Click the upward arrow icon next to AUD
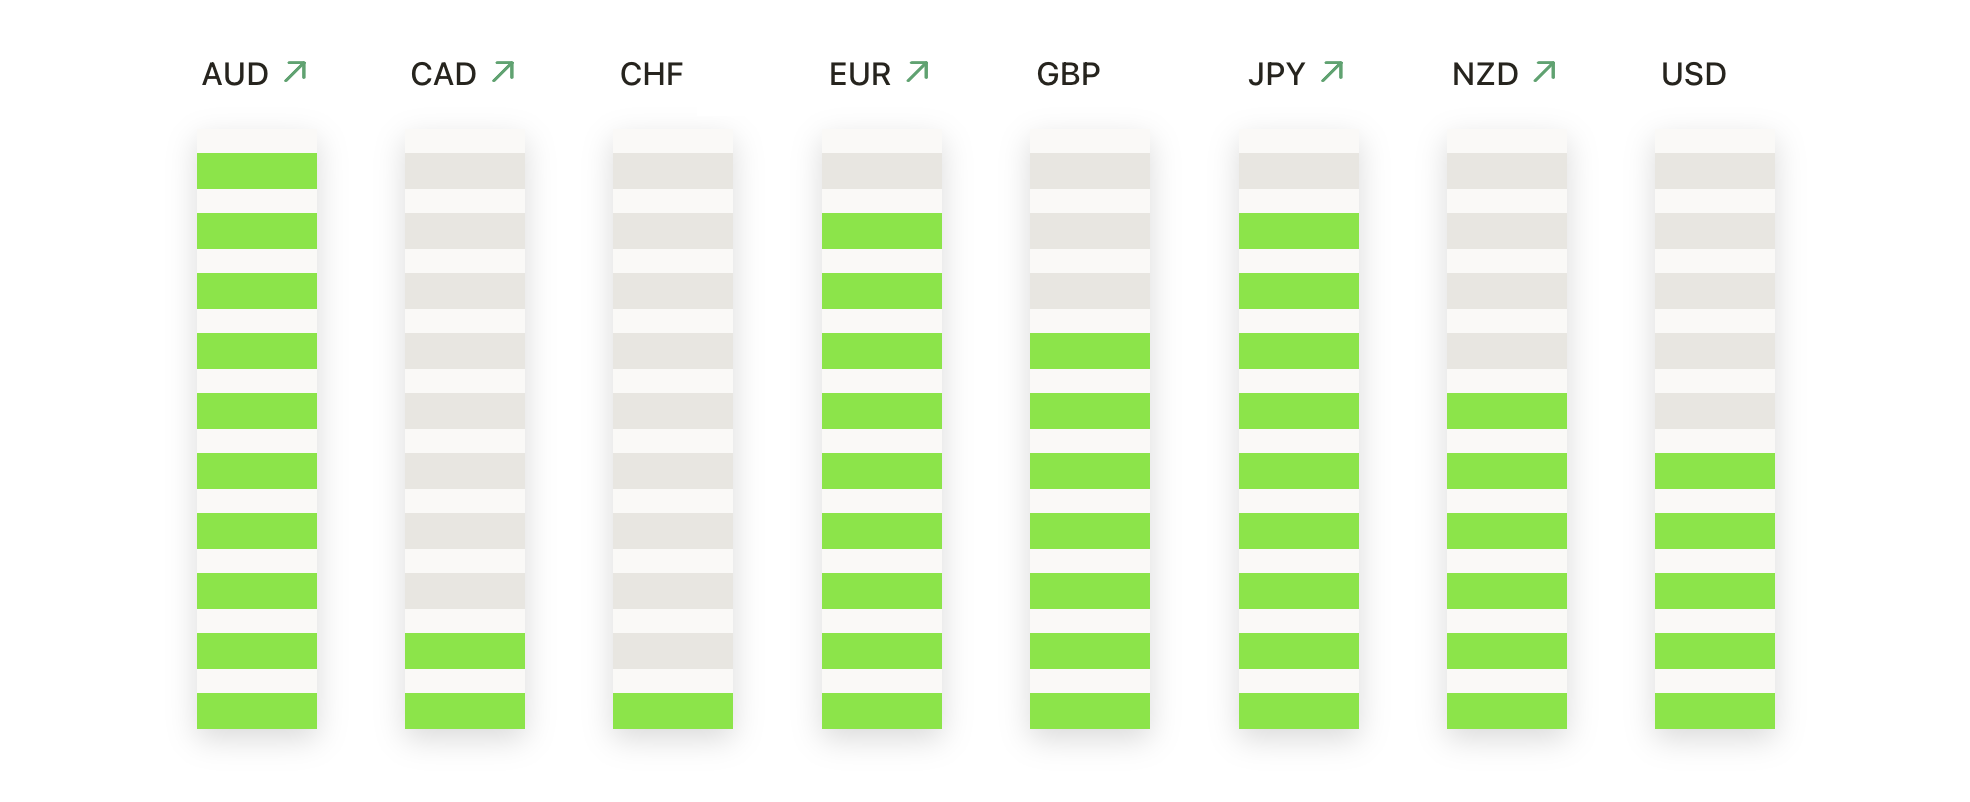The width and height of the screenshot is (1970, 802). pyautogui.click(x=295, y=72)
